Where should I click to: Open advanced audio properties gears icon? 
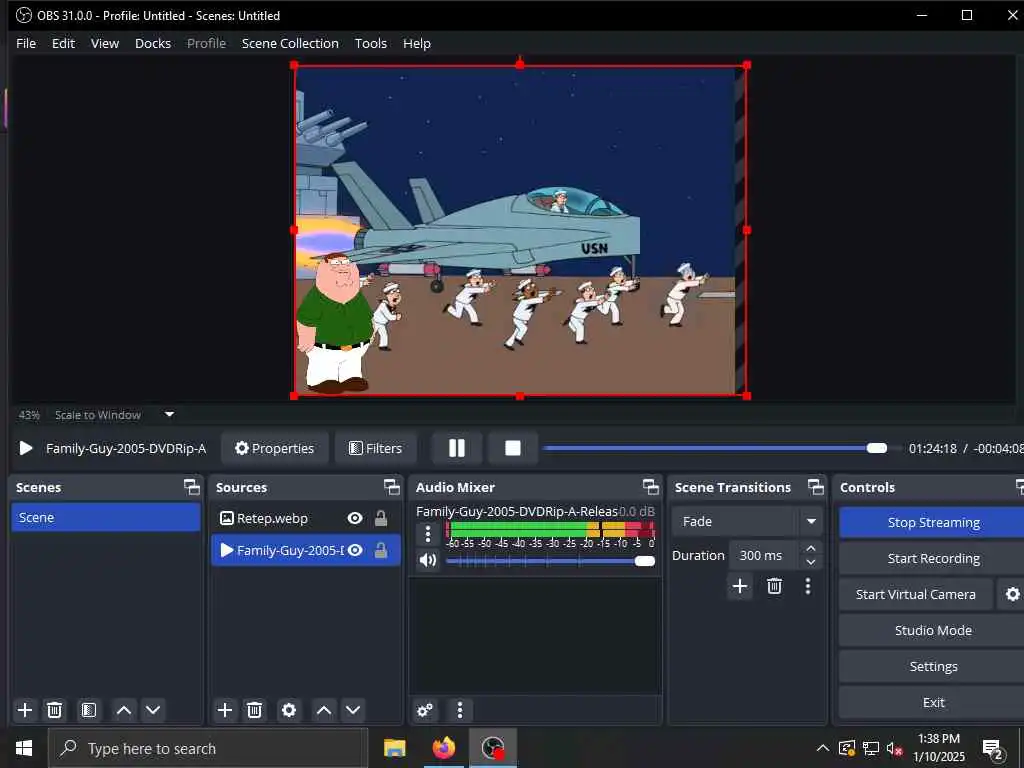425,710
